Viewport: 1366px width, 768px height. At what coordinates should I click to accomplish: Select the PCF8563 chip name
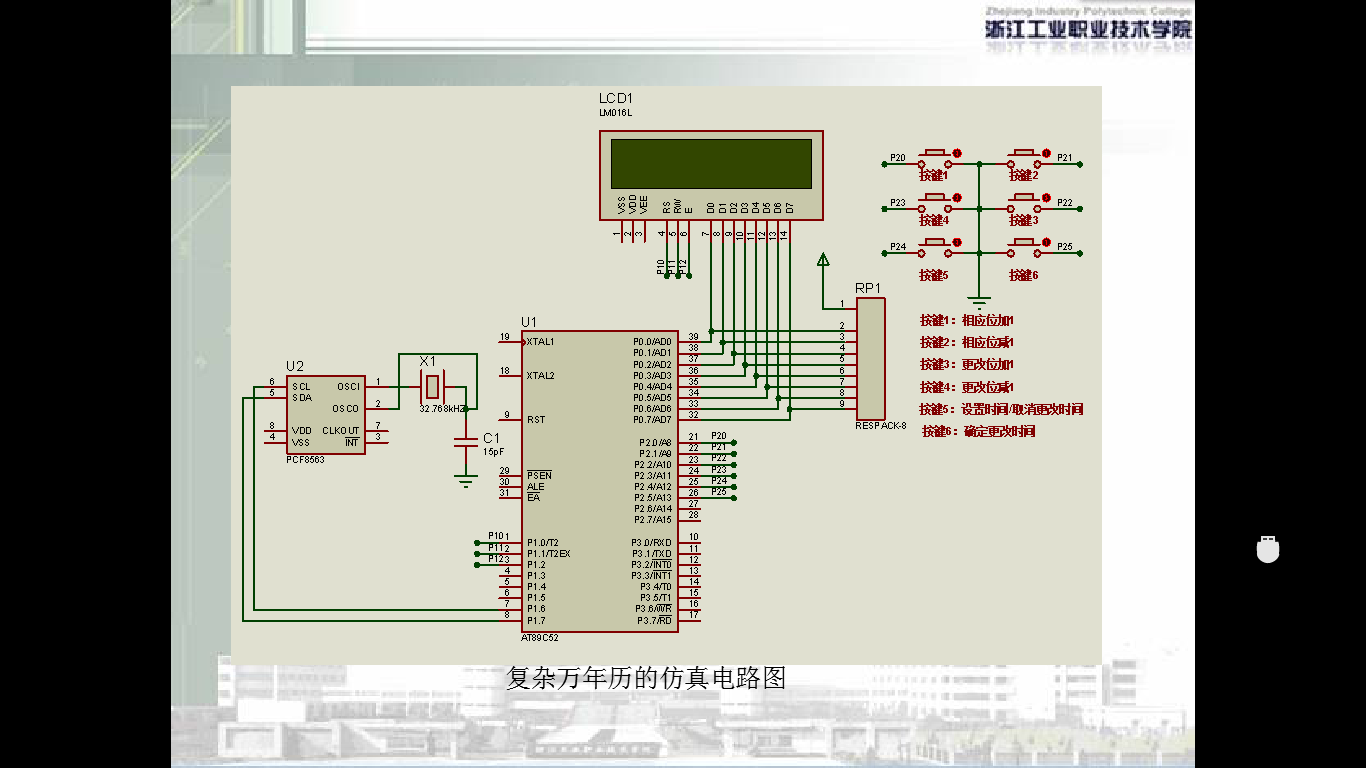tap(305, 459)
